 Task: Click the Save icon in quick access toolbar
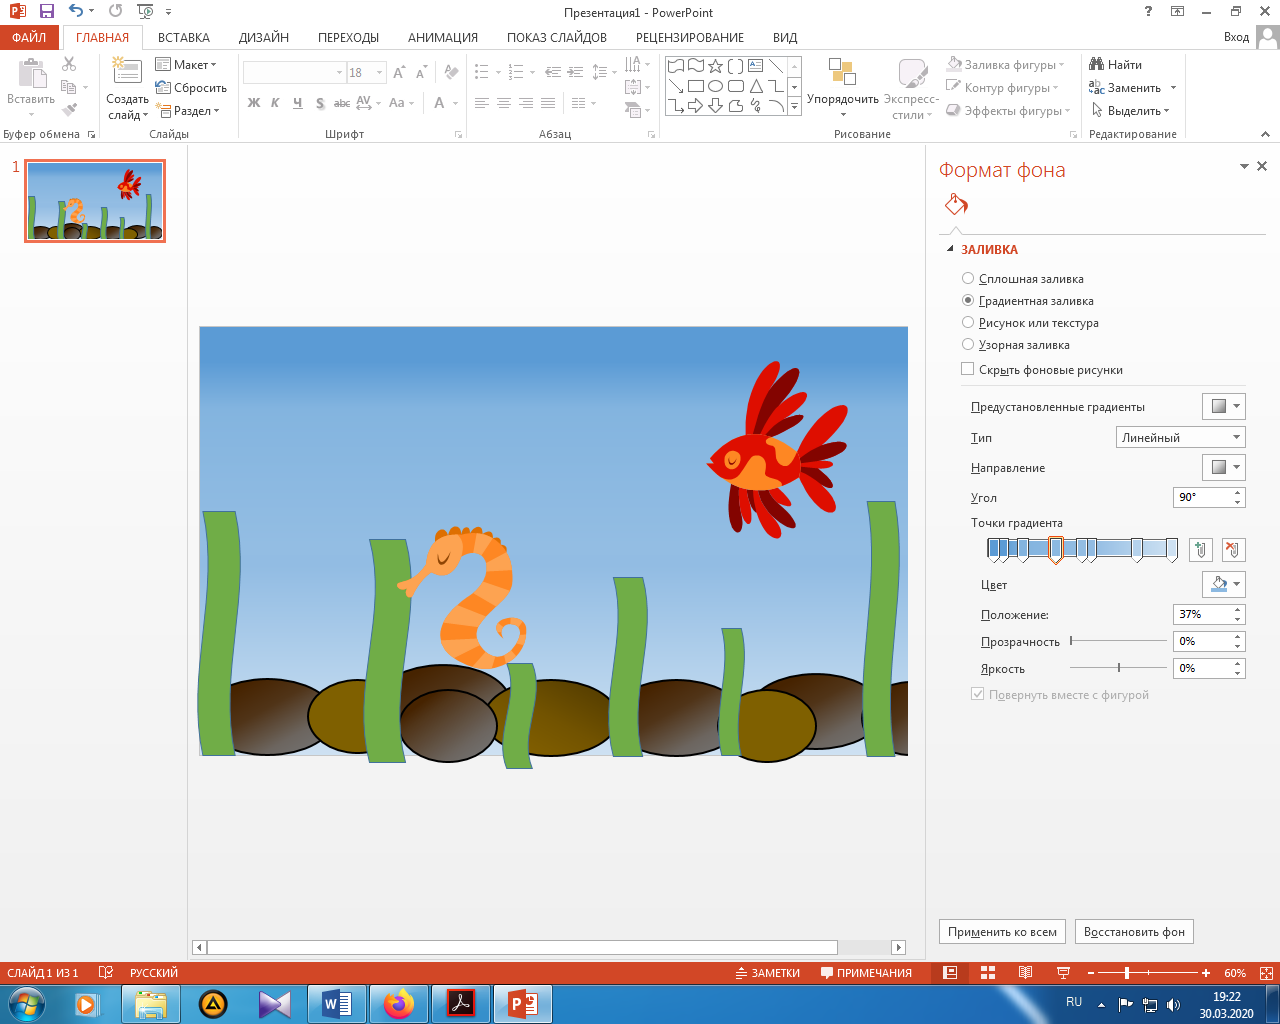click(x=46, y=12)
